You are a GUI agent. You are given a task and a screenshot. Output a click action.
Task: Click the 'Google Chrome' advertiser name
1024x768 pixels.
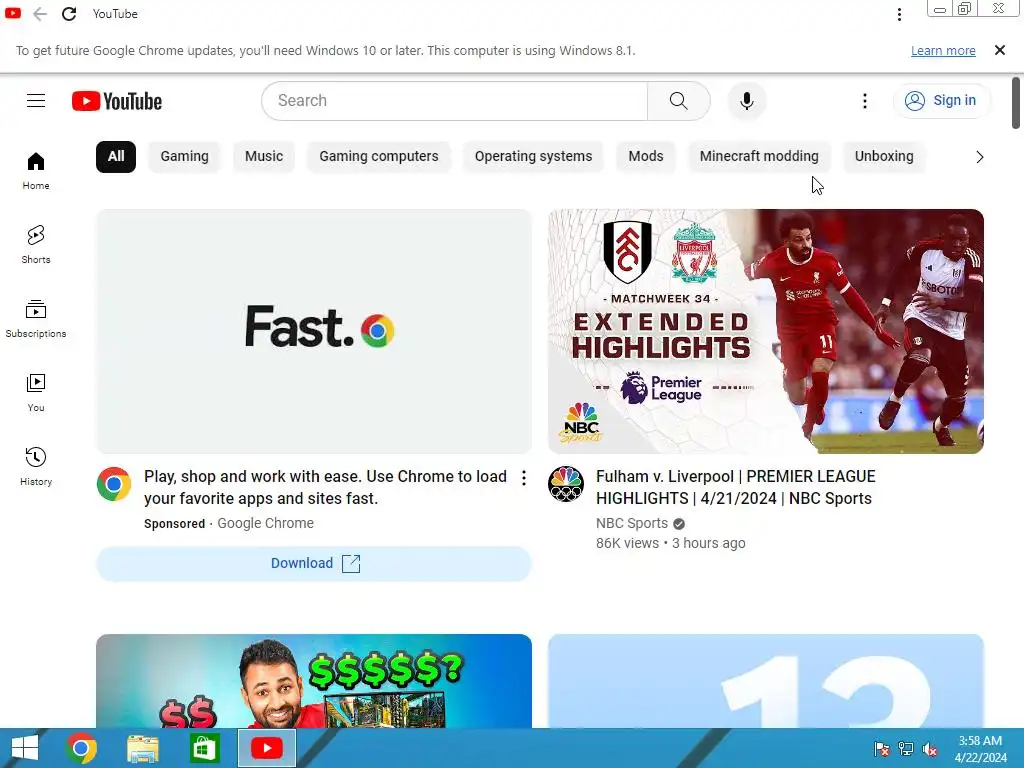(x=265, y=523)
